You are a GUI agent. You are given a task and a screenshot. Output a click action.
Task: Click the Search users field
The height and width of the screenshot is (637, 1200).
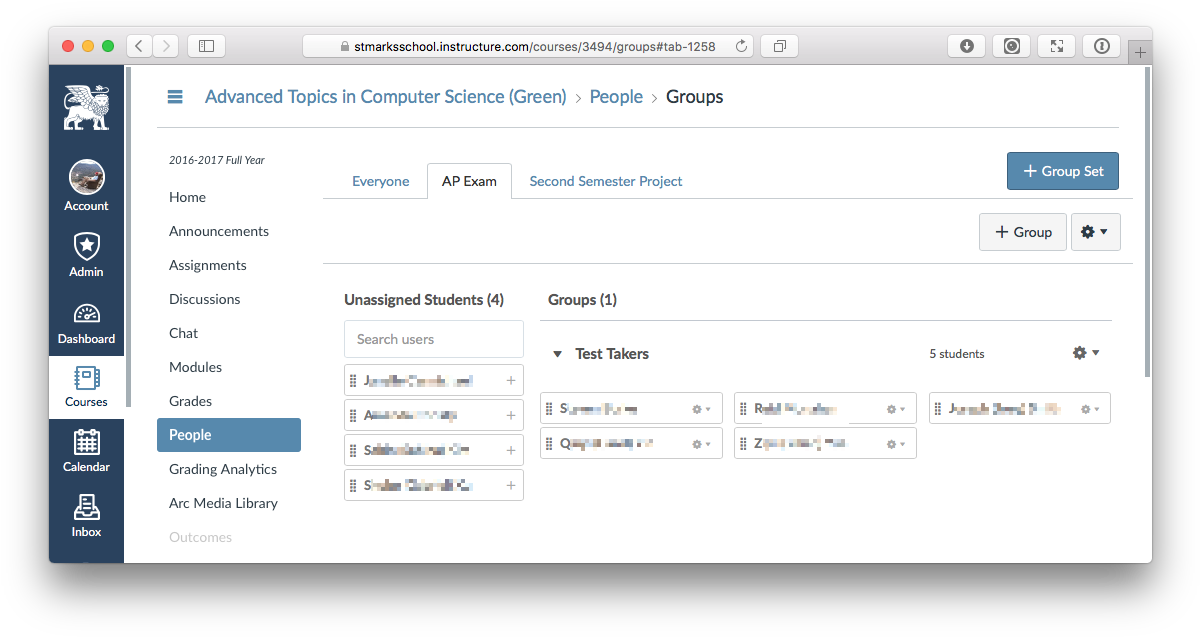tap(433, 339)
